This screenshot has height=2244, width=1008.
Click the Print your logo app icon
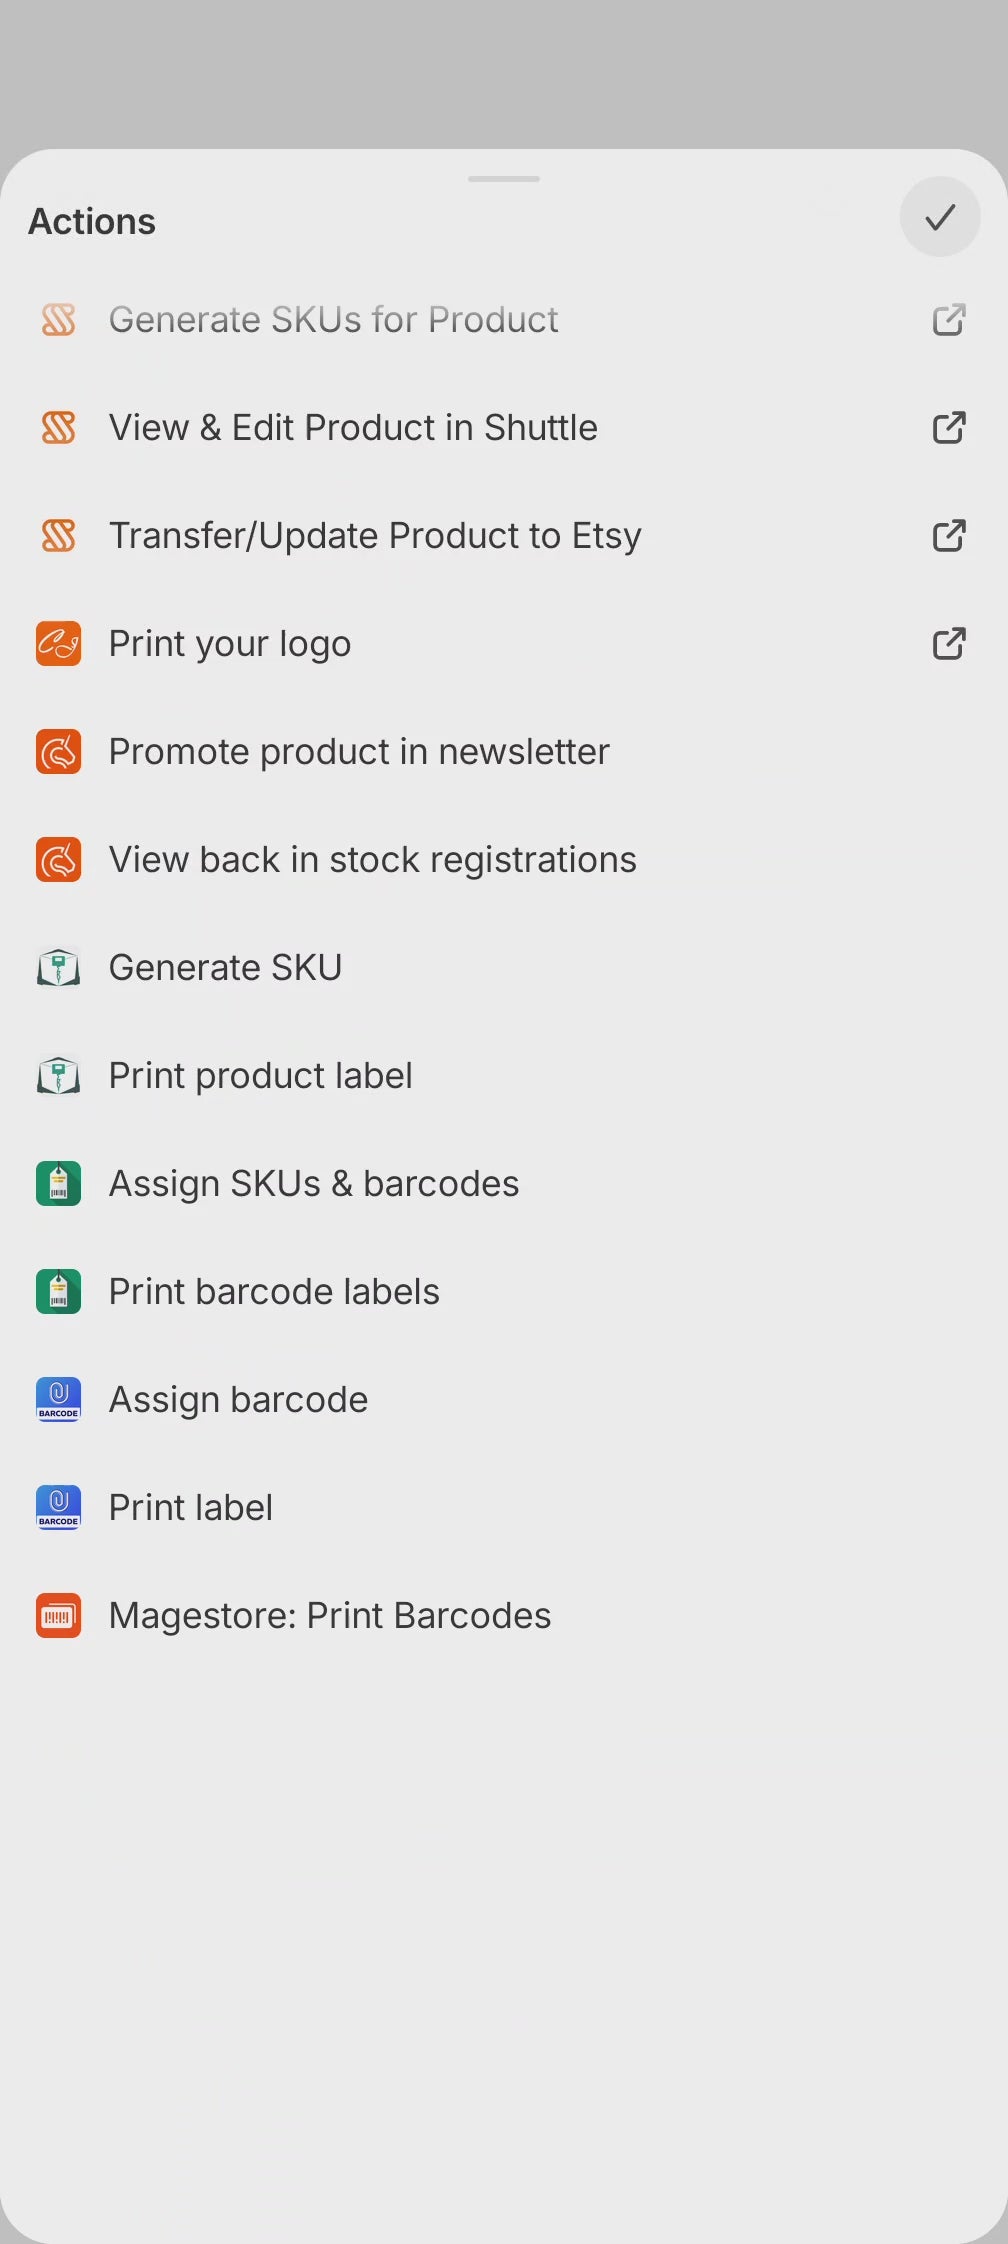(59, 644)
